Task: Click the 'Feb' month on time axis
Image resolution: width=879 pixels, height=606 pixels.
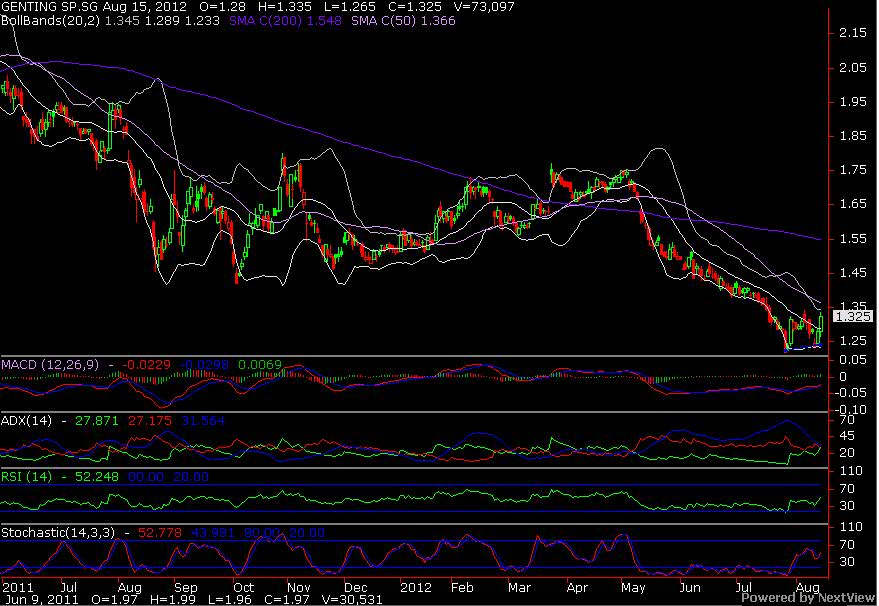Action: tap(462, 588)
